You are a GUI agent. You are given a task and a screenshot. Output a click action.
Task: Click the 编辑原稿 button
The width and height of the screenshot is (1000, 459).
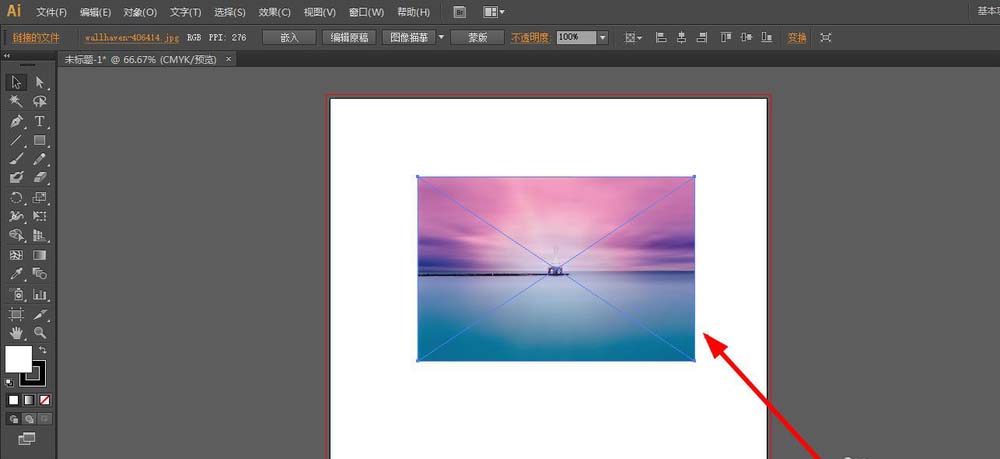349,37
